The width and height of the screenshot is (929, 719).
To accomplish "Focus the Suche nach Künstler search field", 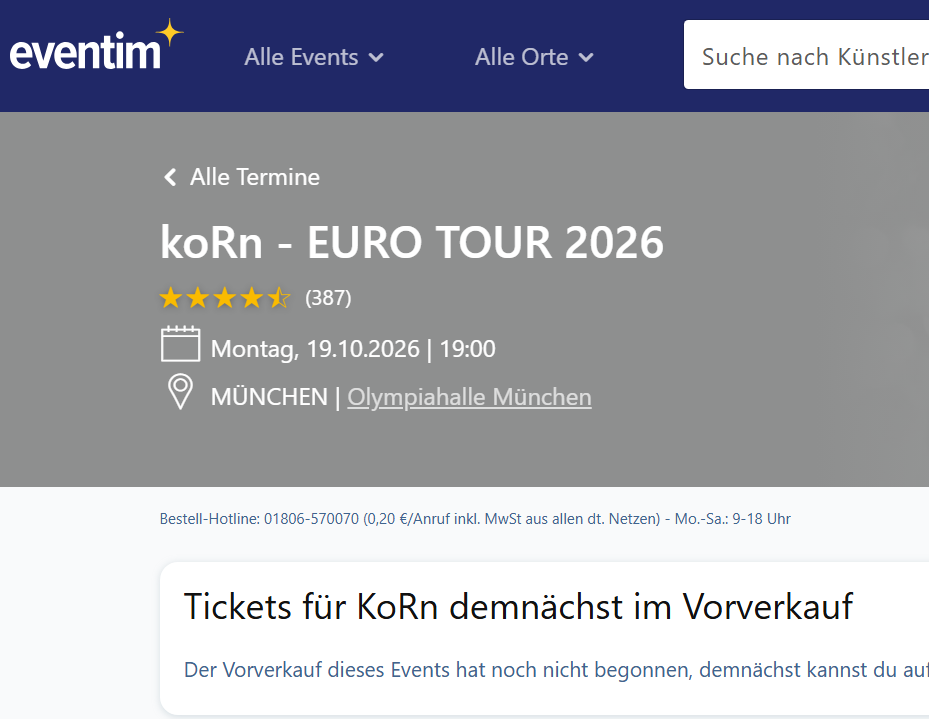I will 806,55.
